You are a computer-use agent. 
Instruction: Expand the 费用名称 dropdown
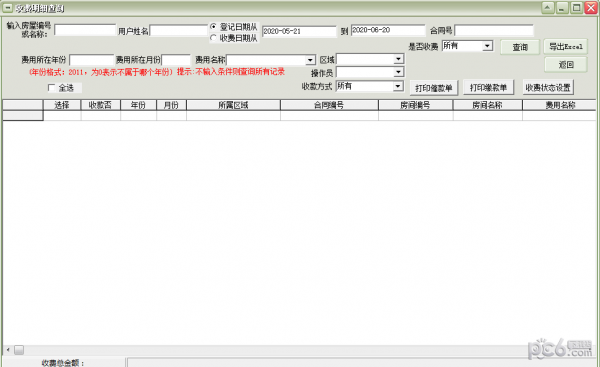[x=309, y=60]
